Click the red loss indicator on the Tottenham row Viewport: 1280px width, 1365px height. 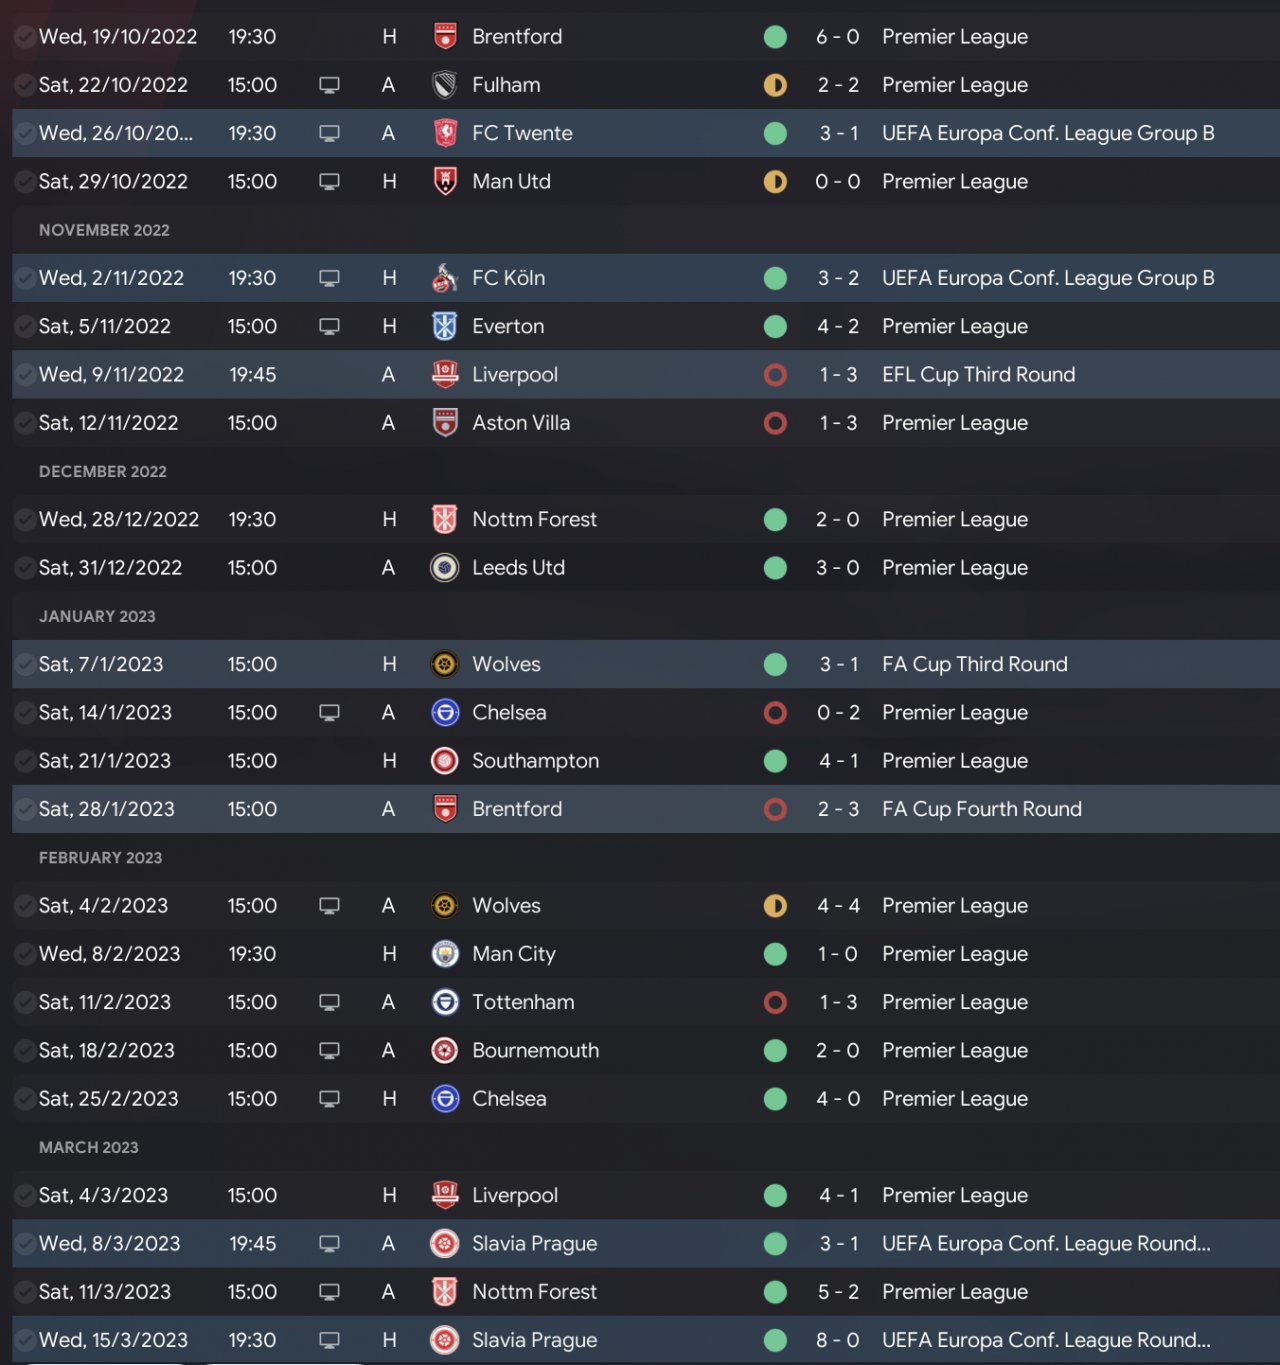click(775, 1002)
